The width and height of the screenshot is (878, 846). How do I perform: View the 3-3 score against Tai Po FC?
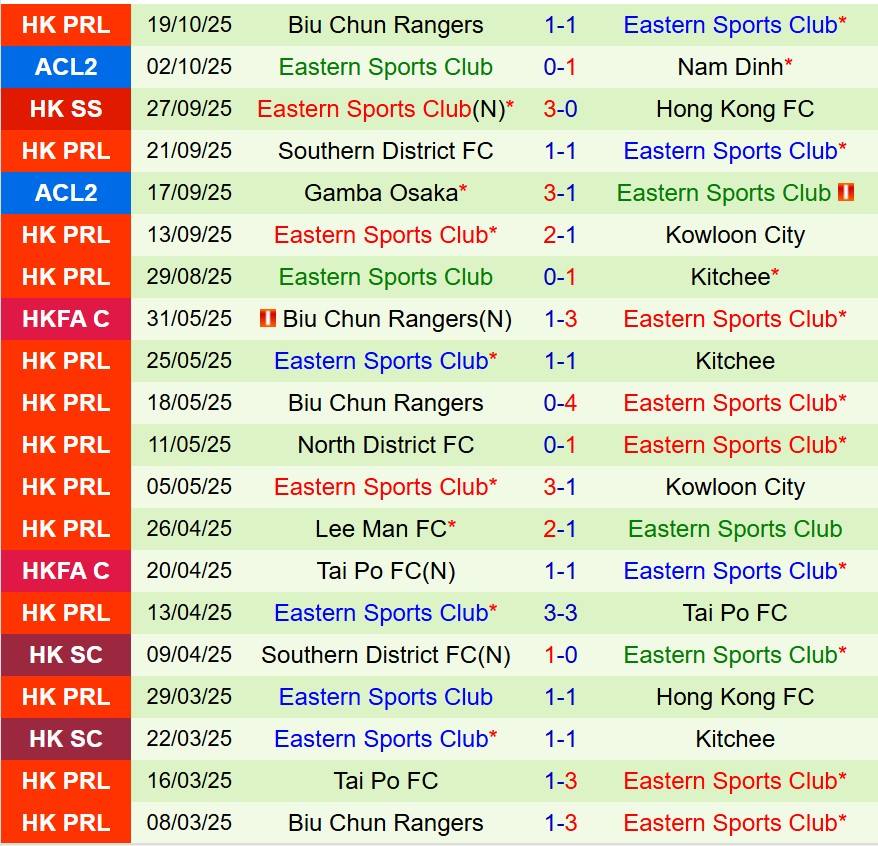tap(560, 613)
